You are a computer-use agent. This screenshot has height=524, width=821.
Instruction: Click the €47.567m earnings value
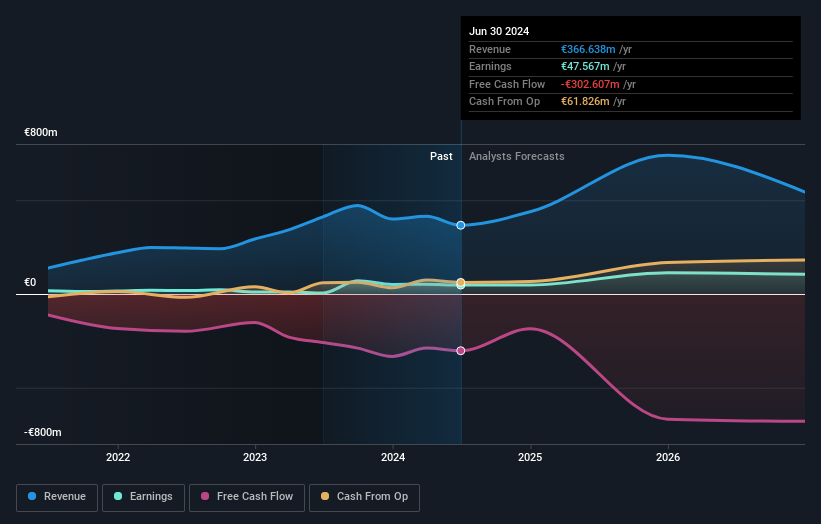pyautogui.click(x=585, y=66)
